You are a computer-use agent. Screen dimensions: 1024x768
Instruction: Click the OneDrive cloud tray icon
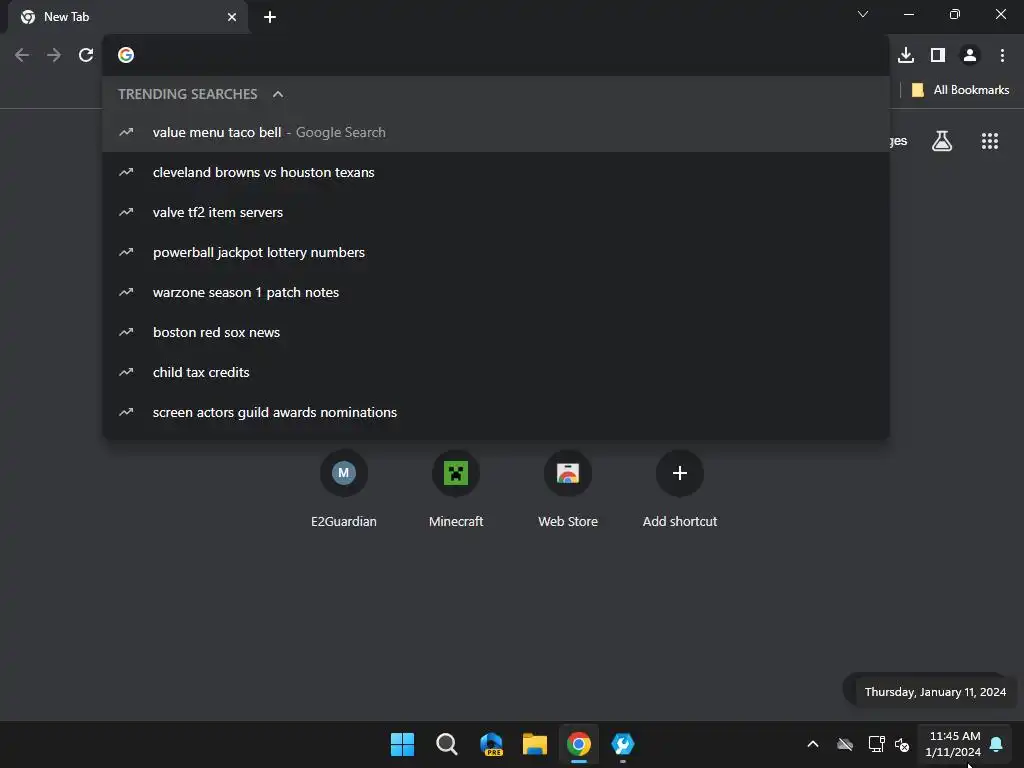coord(845,744)
